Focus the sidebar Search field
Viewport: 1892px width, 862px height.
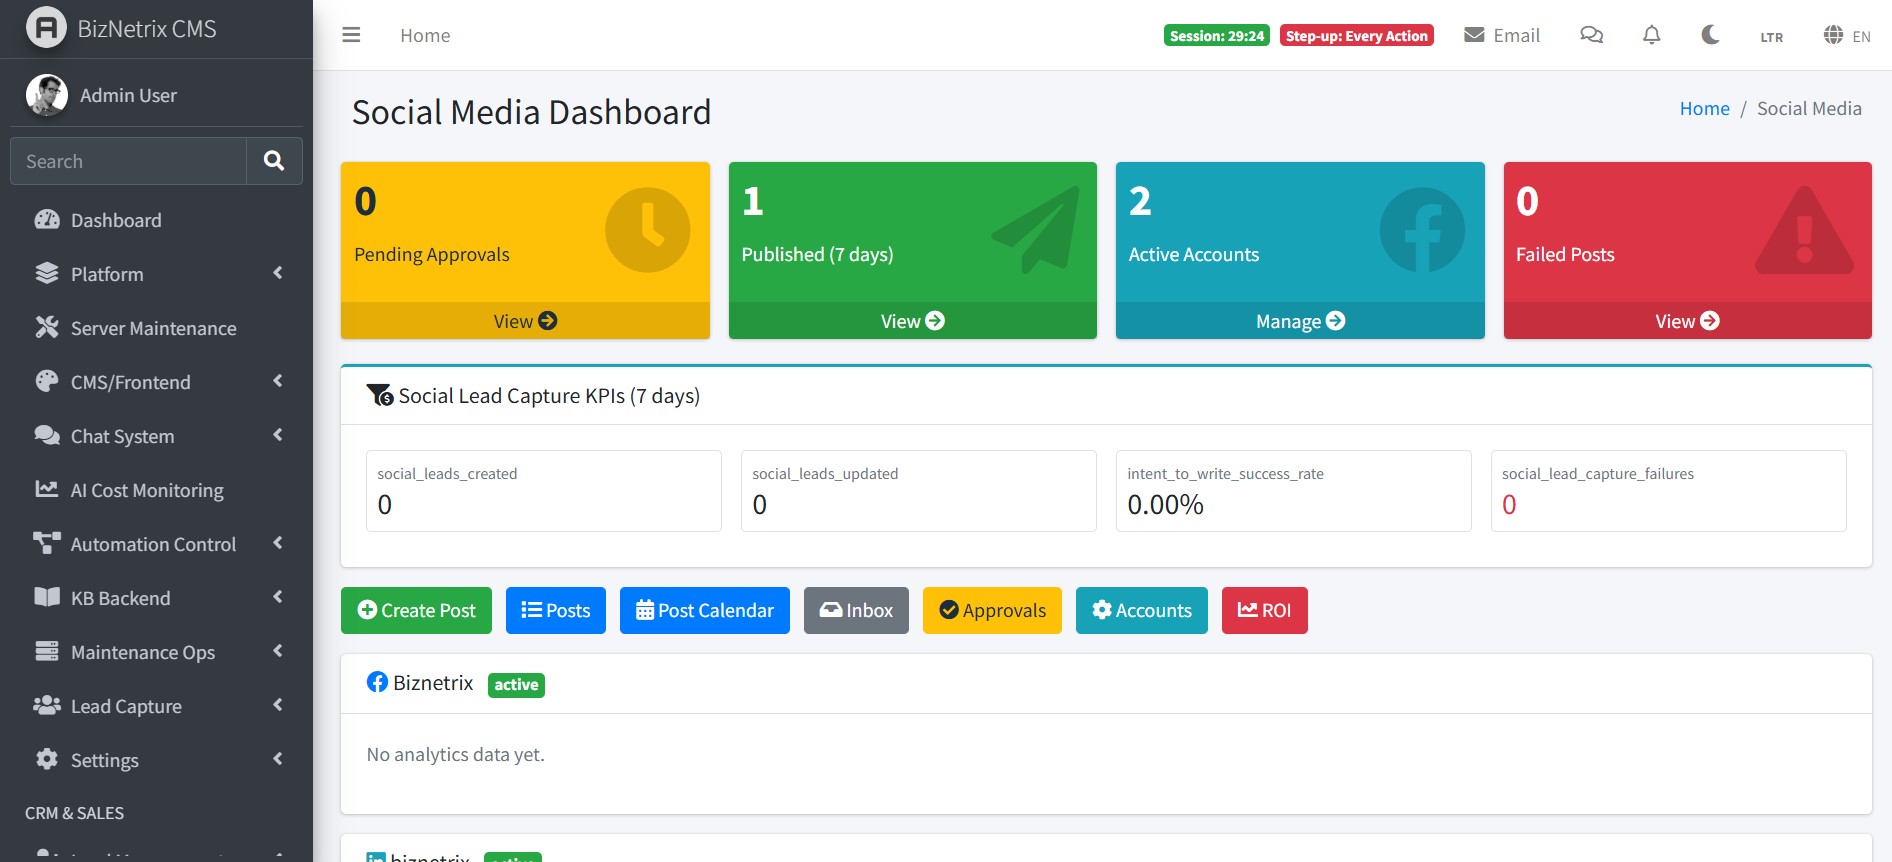tap(128, 161)
